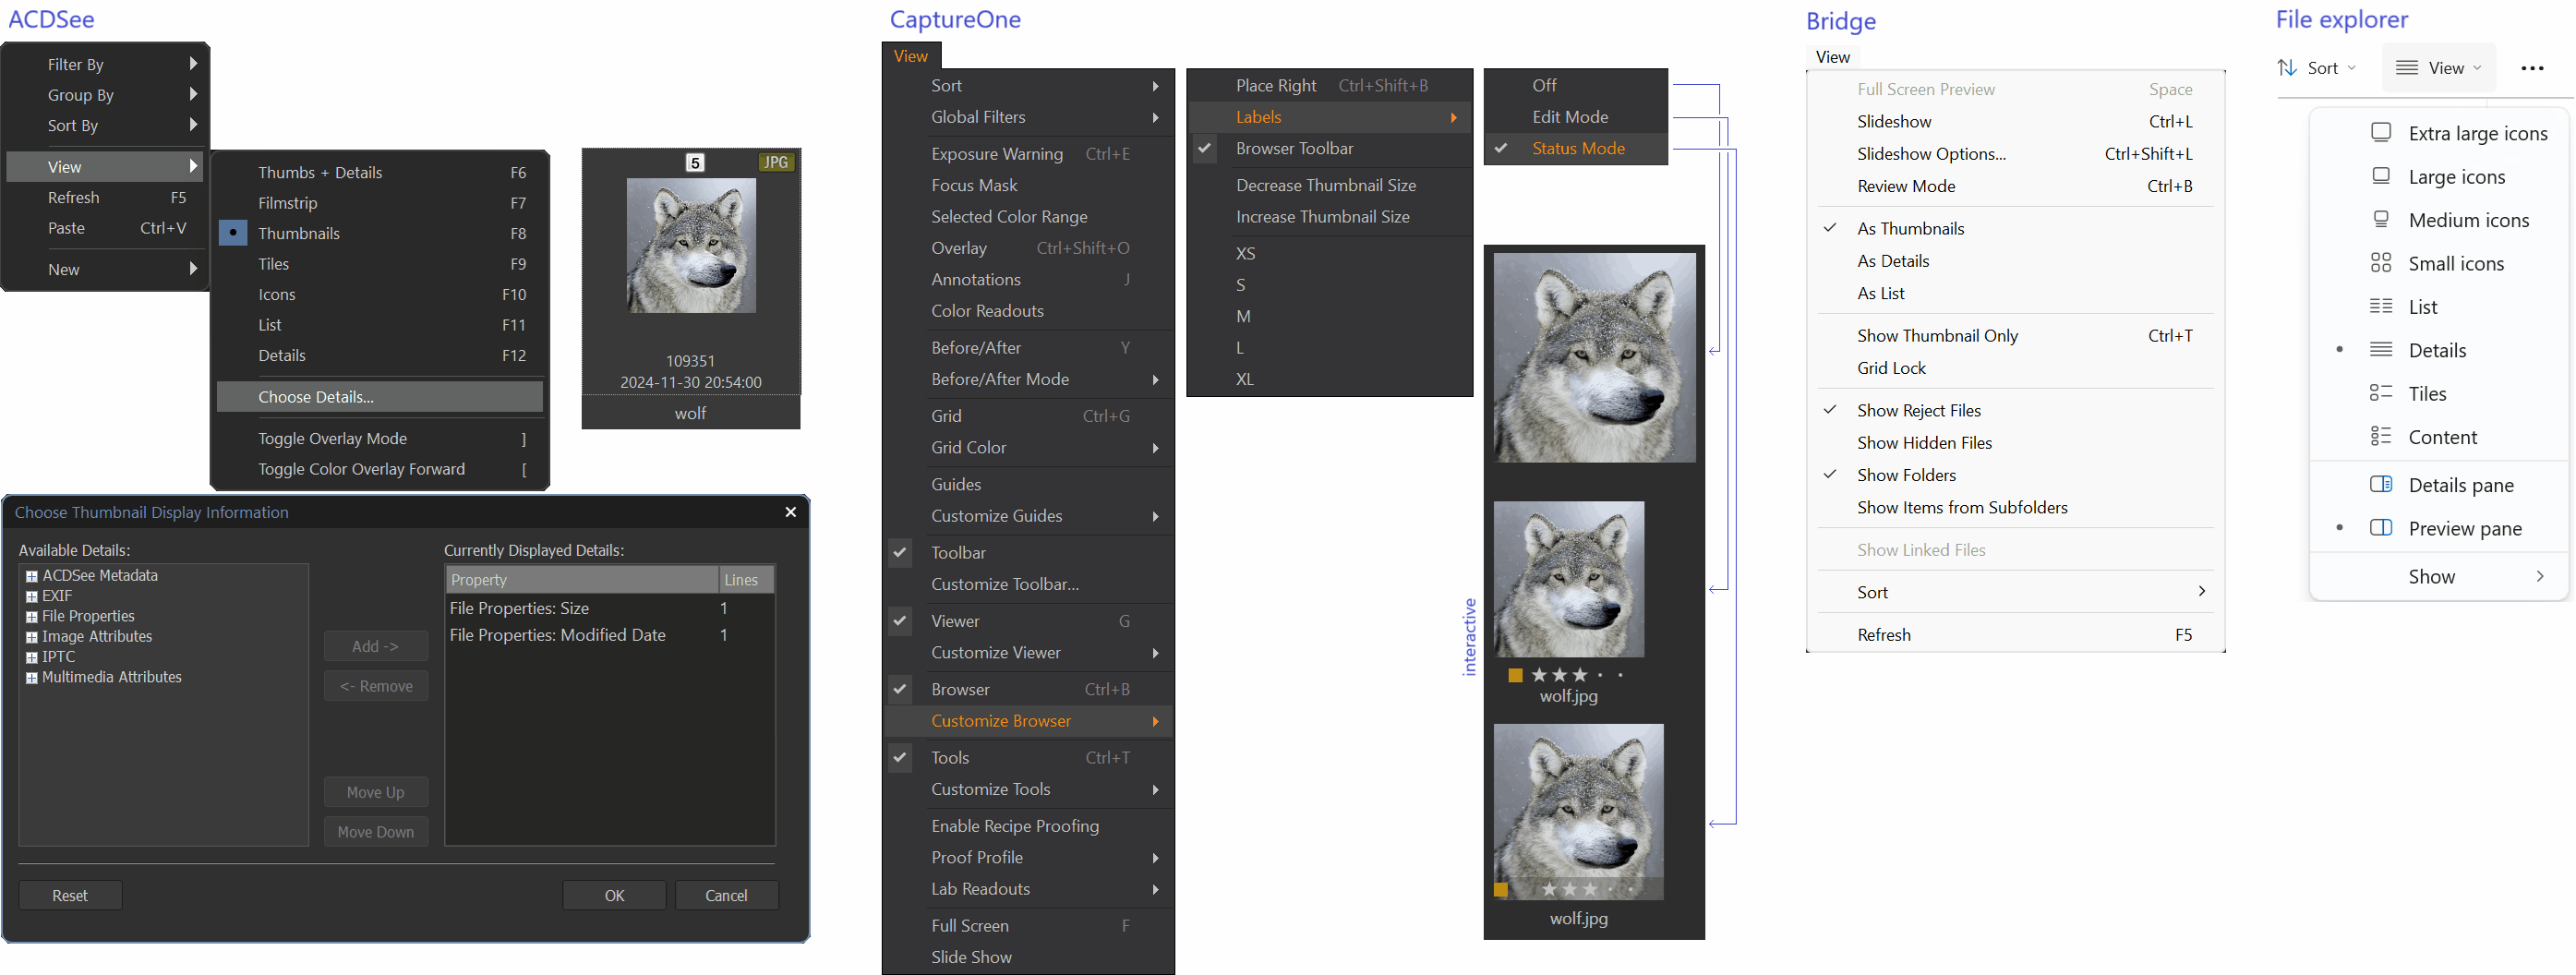The height and width of the screenshot is (975, 2576).
Task: Click the File explorer Sort arrows icon
Action: [x=2287, y=68]
